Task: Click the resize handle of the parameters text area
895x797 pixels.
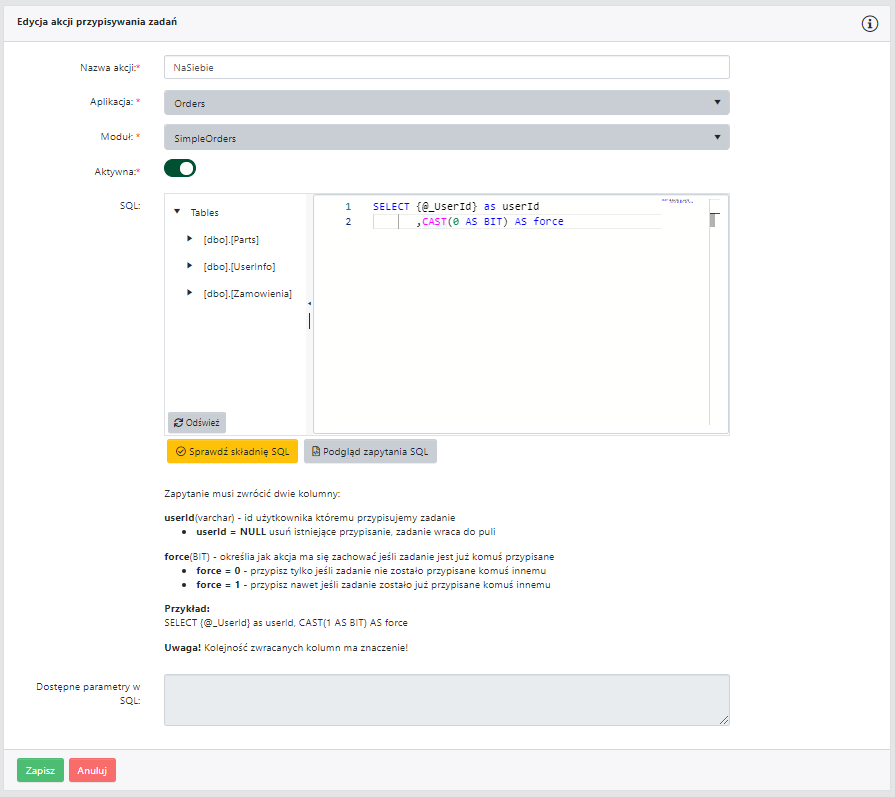Action: (724, 720)
